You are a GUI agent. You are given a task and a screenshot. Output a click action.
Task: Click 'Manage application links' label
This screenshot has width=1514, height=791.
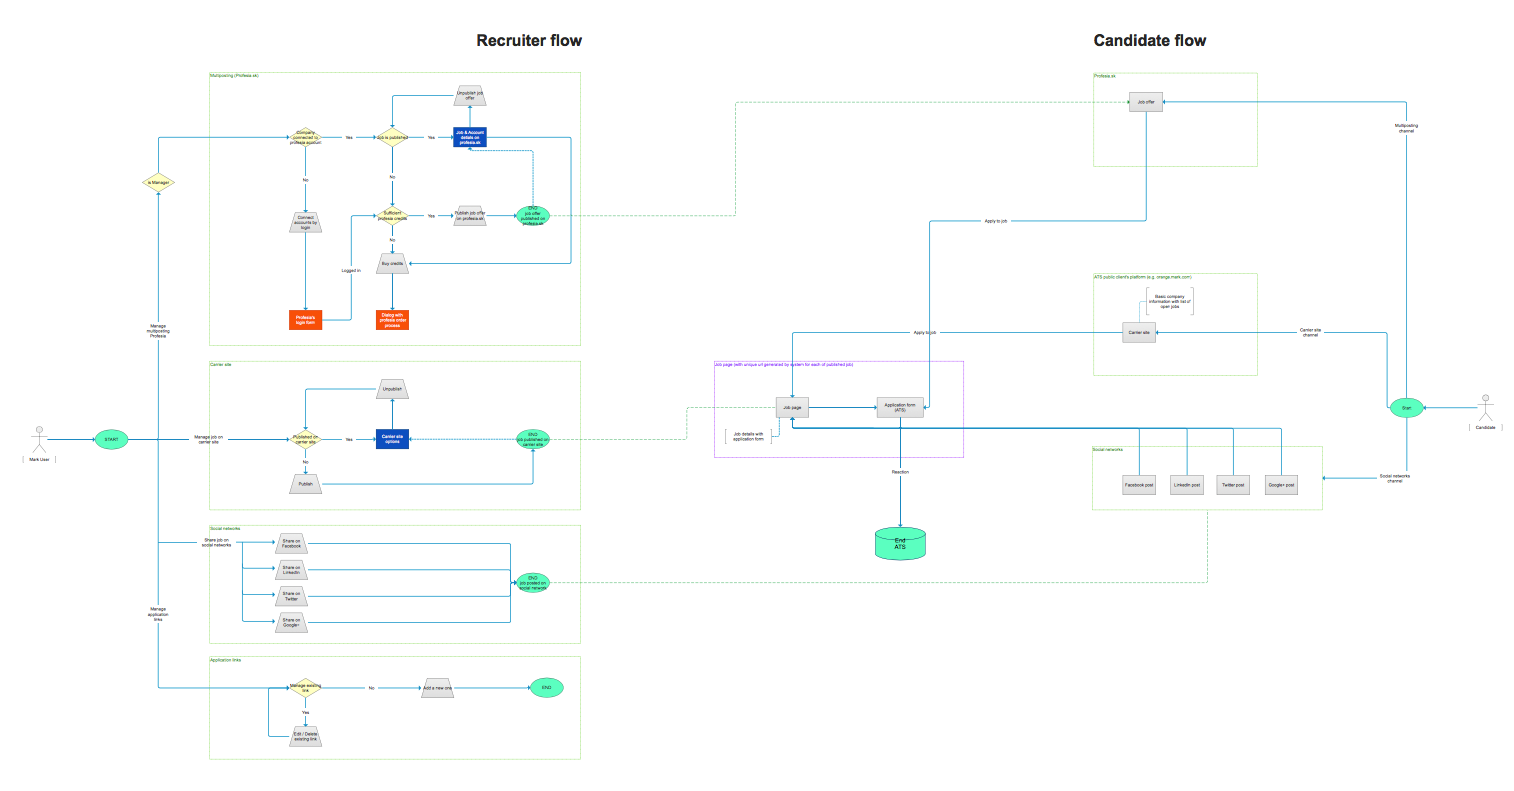tap(158, 614)
